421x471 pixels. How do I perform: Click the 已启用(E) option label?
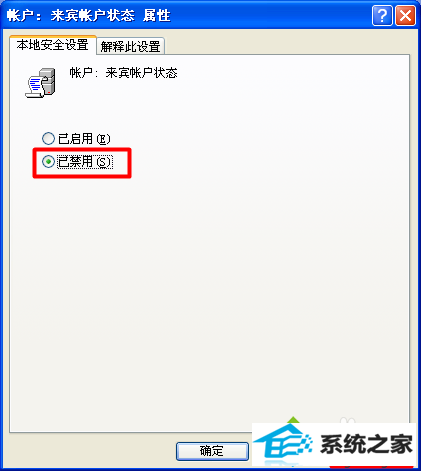click(x=84, y=139)
